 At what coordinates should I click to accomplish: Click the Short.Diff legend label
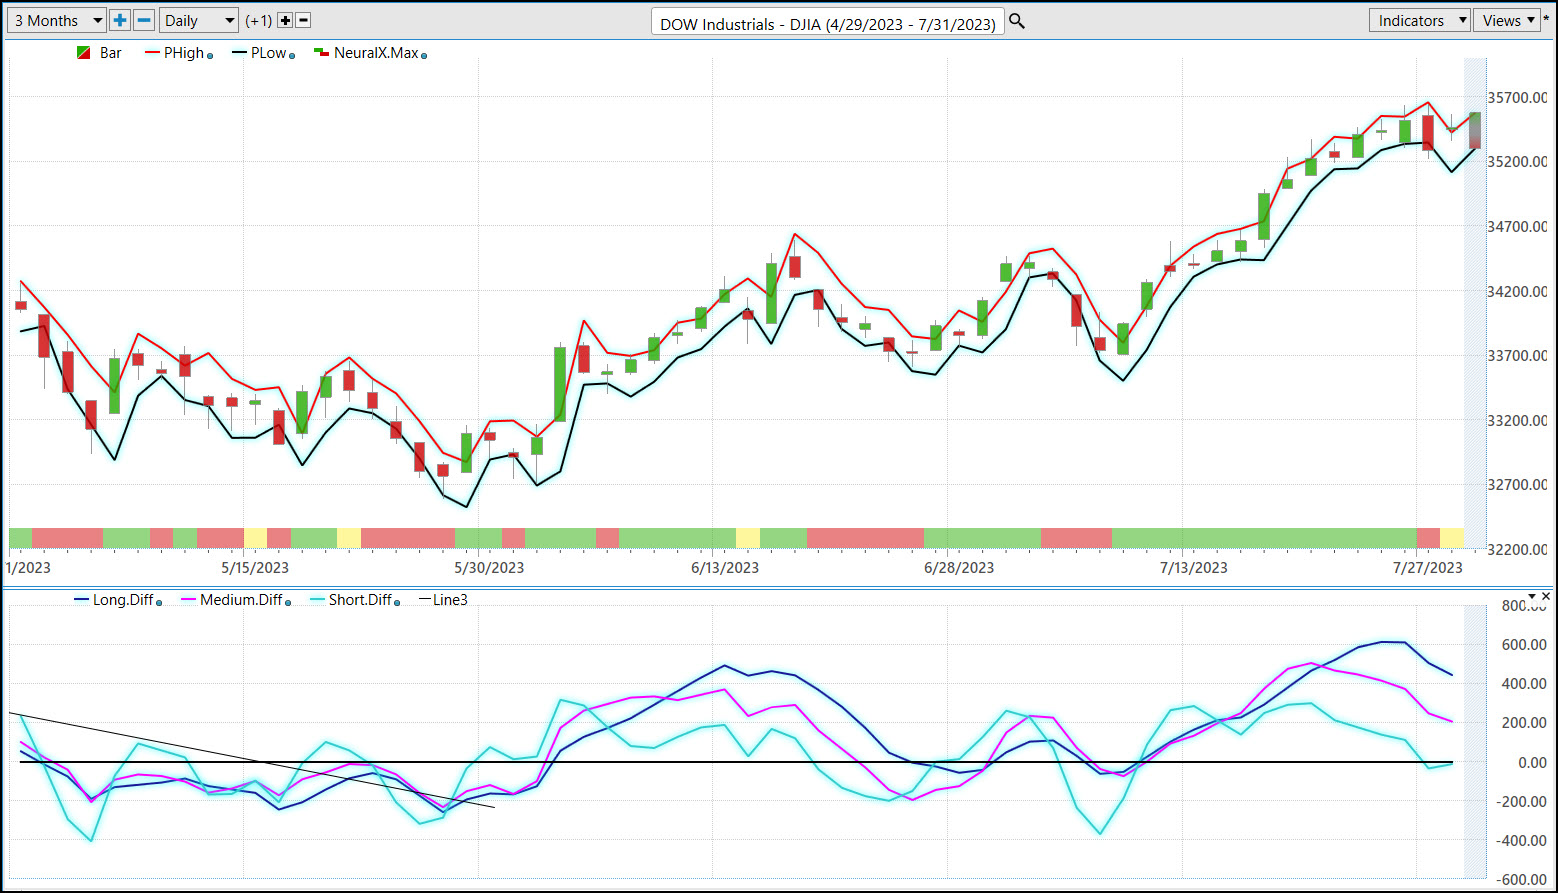[x=360, y=600]
